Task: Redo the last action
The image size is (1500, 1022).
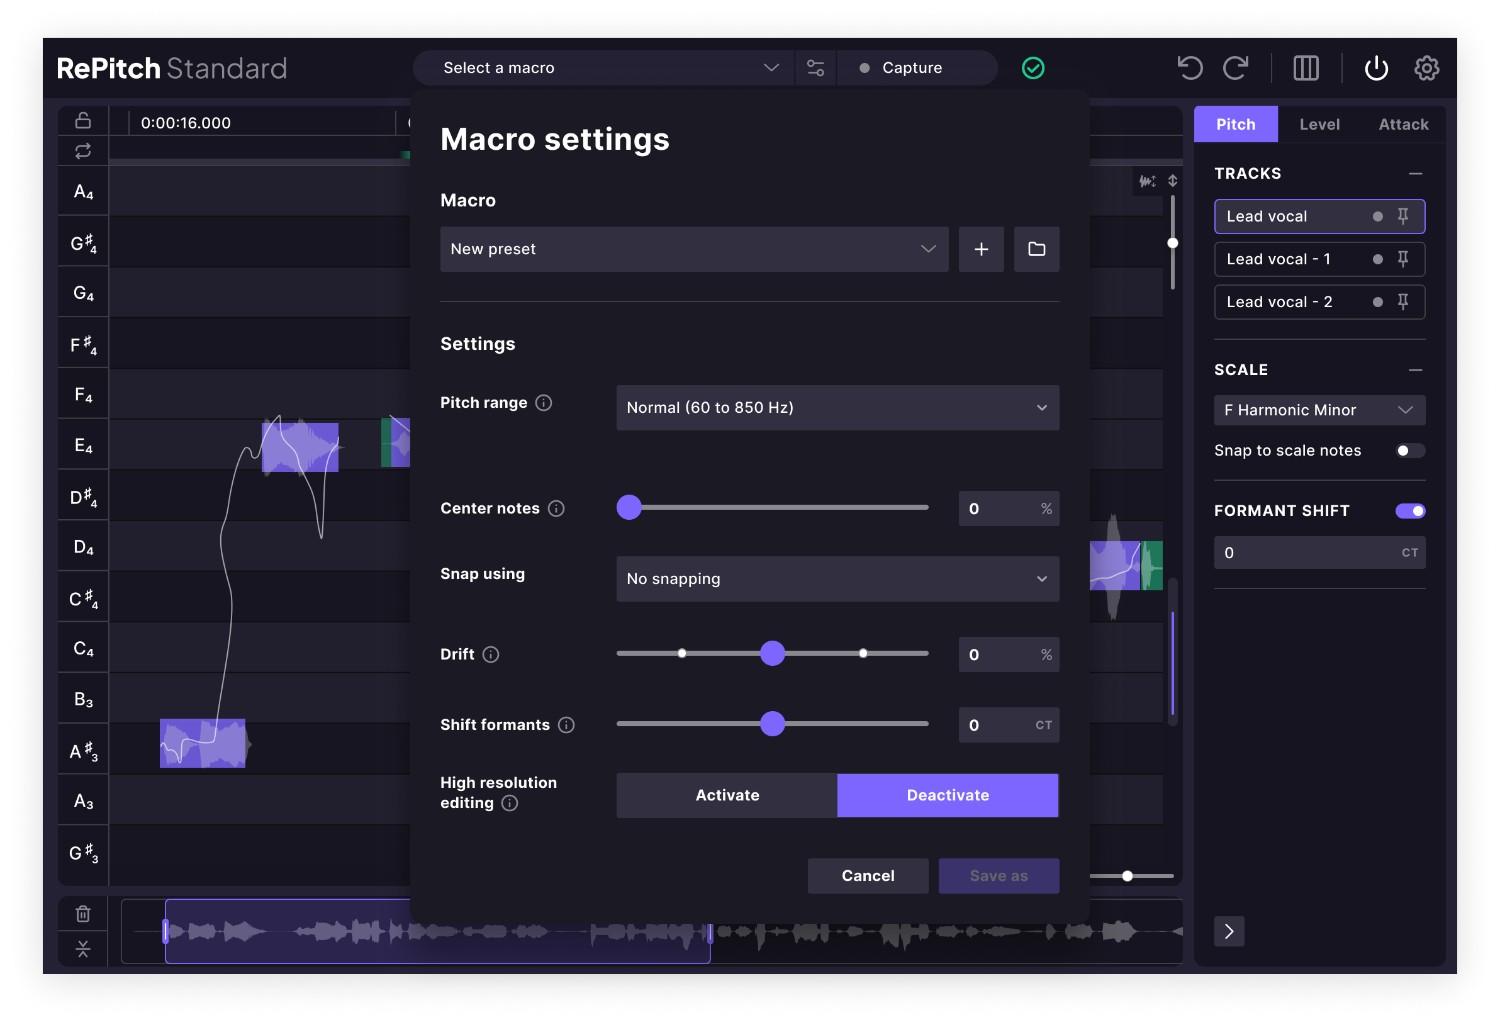Action: click(x=1237, y=67)
